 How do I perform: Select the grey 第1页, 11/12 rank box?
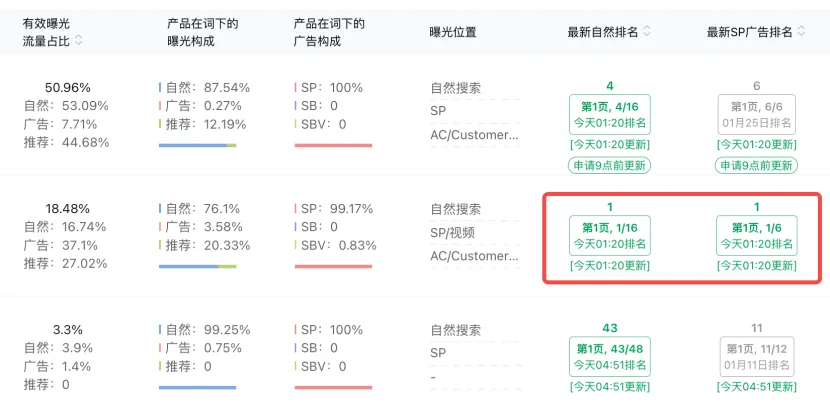756,357
